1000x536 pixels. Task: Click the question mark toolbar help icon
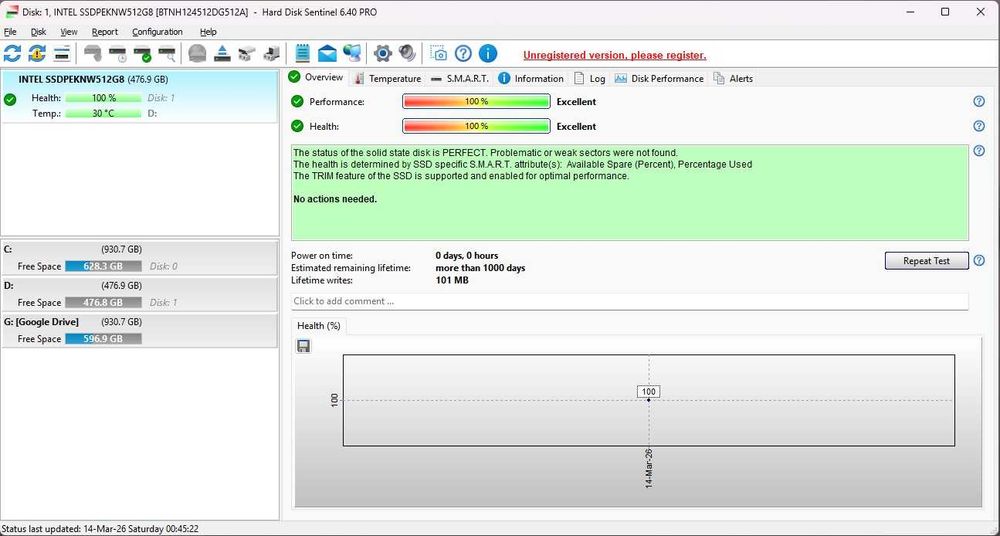click(x=464, y=54)
